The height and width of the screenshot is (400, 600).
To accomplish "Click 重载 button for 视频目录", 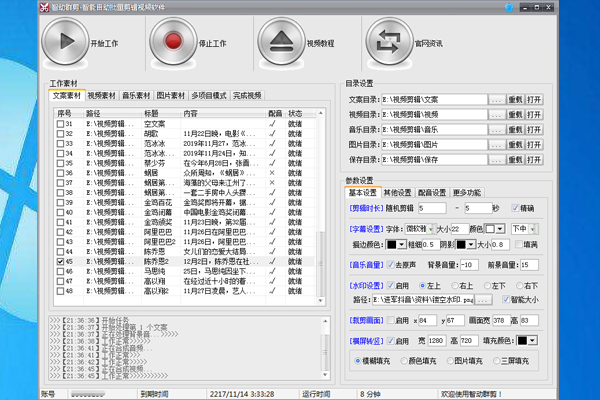I will tap(516, 115).
